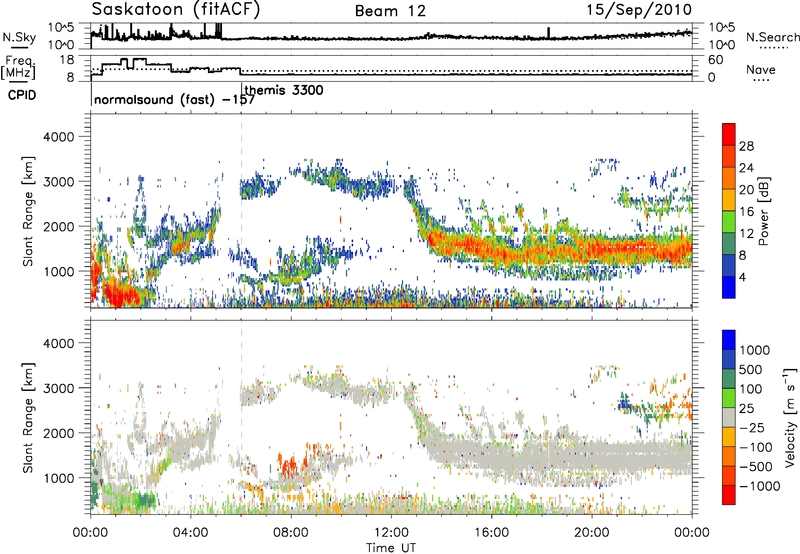Click the '20:00' time axis tick label
Screen dimensions: 800x554
[592, 533]
